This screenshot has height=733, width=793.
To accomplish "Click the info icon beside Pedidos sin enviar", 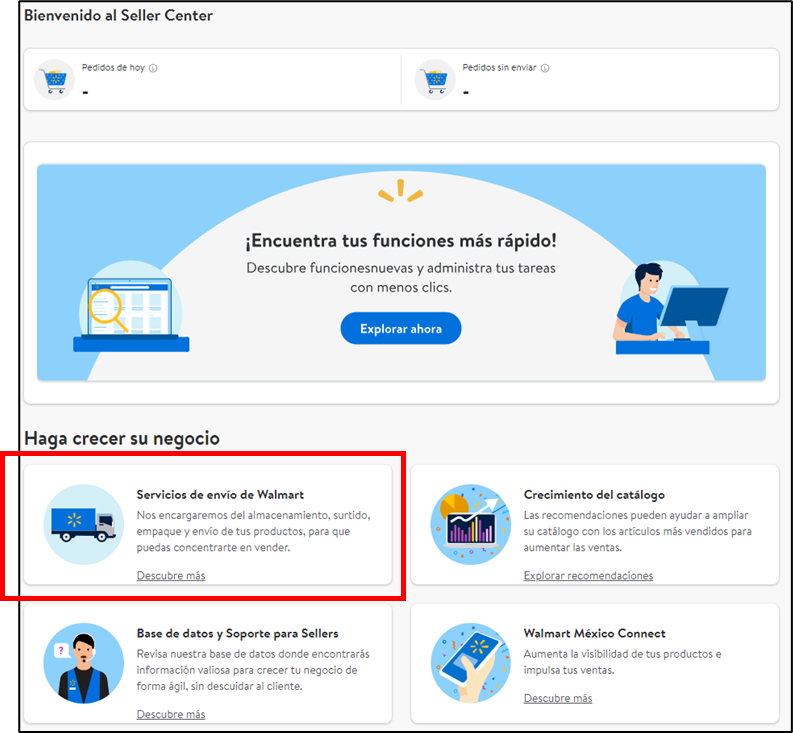I will (x=545, y=69).
